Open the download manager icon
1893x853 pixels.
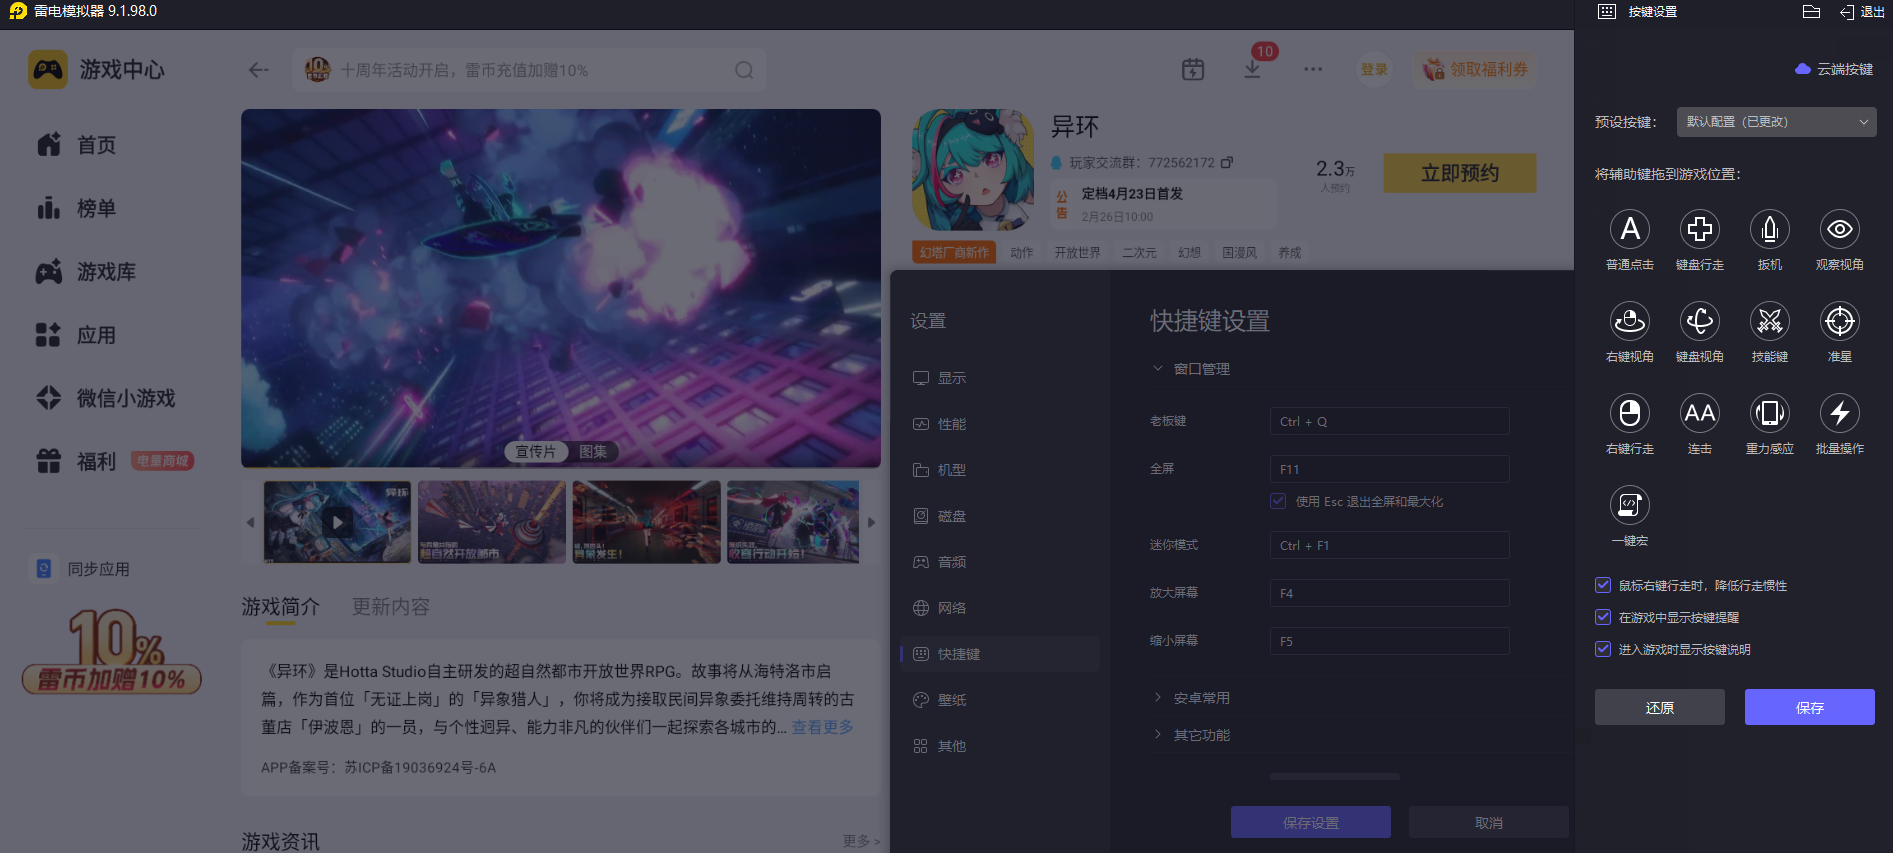coord(1252,69)
